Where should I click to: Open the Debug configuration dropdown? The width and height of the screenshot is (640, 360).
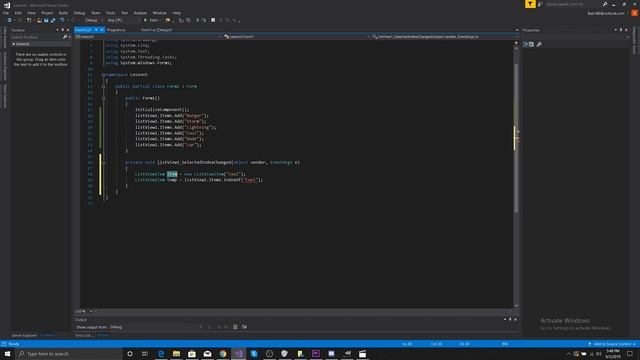[x=94, y=20]
